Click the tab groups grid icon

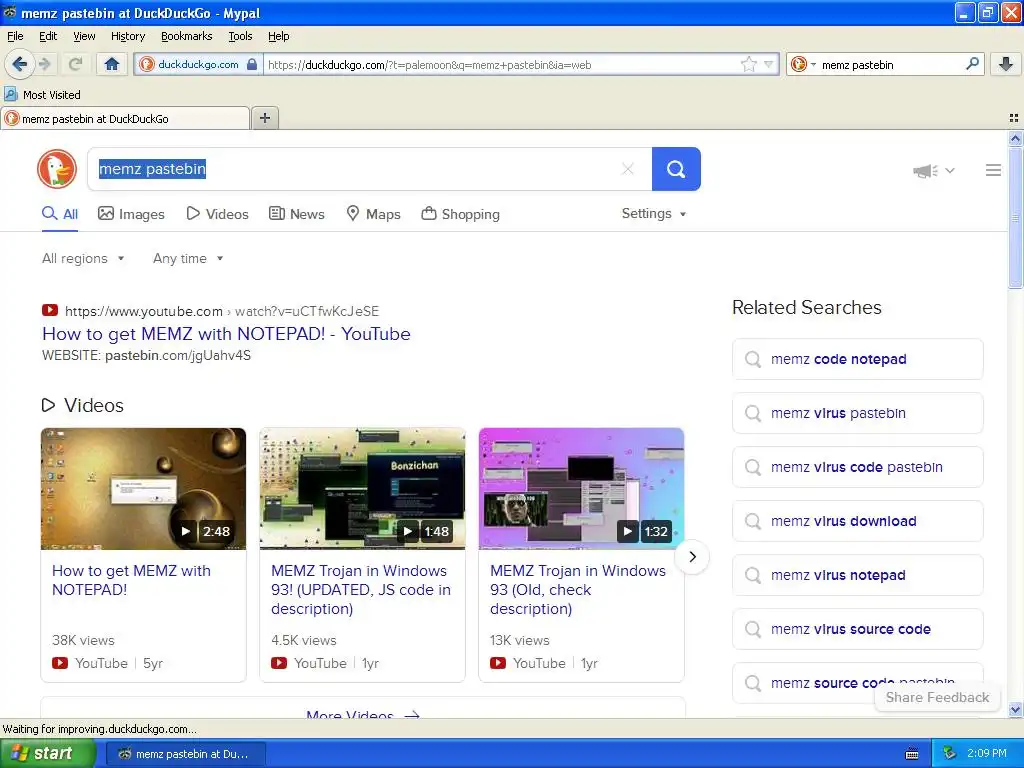(x=1014, y=118)
